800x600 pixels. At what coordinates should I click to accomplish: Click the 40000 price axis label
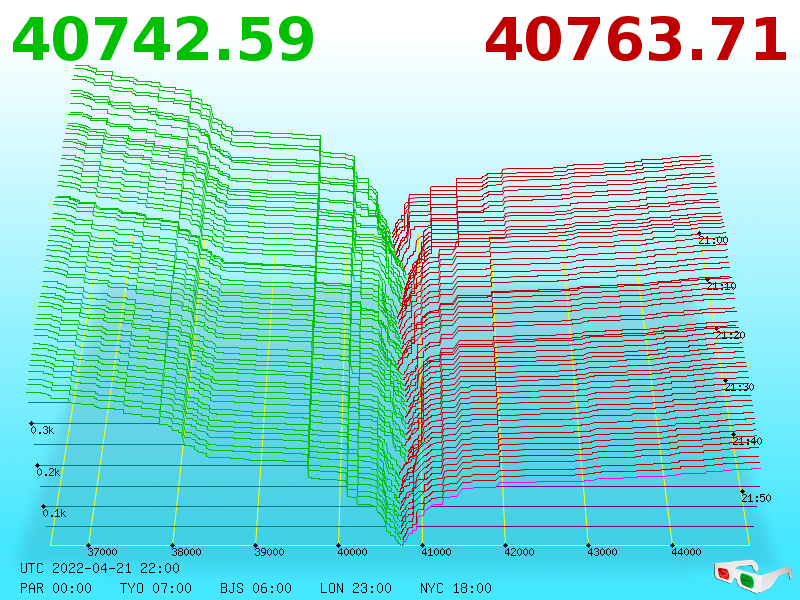click(x=353, y=552)
